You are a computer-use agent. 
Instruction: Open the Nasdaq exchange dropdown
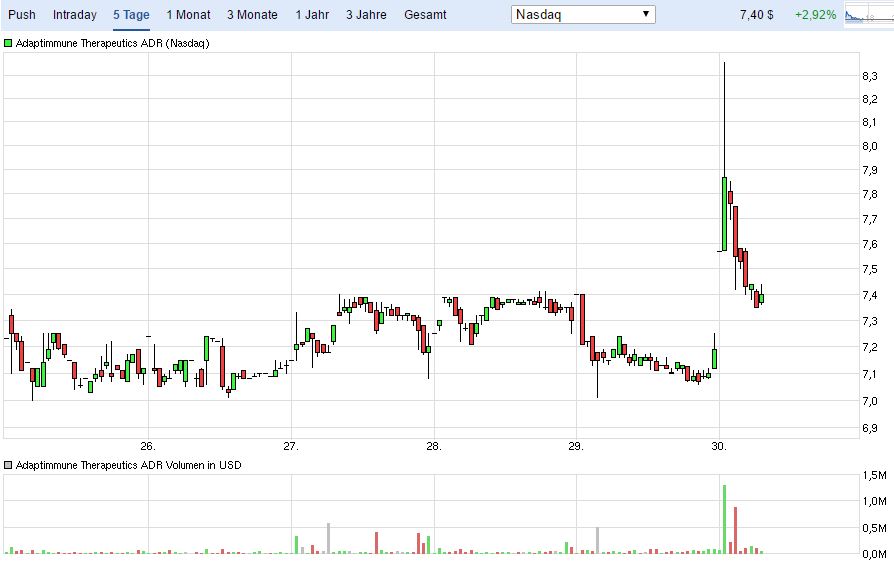pyautogui.click(x=583, y=15)
